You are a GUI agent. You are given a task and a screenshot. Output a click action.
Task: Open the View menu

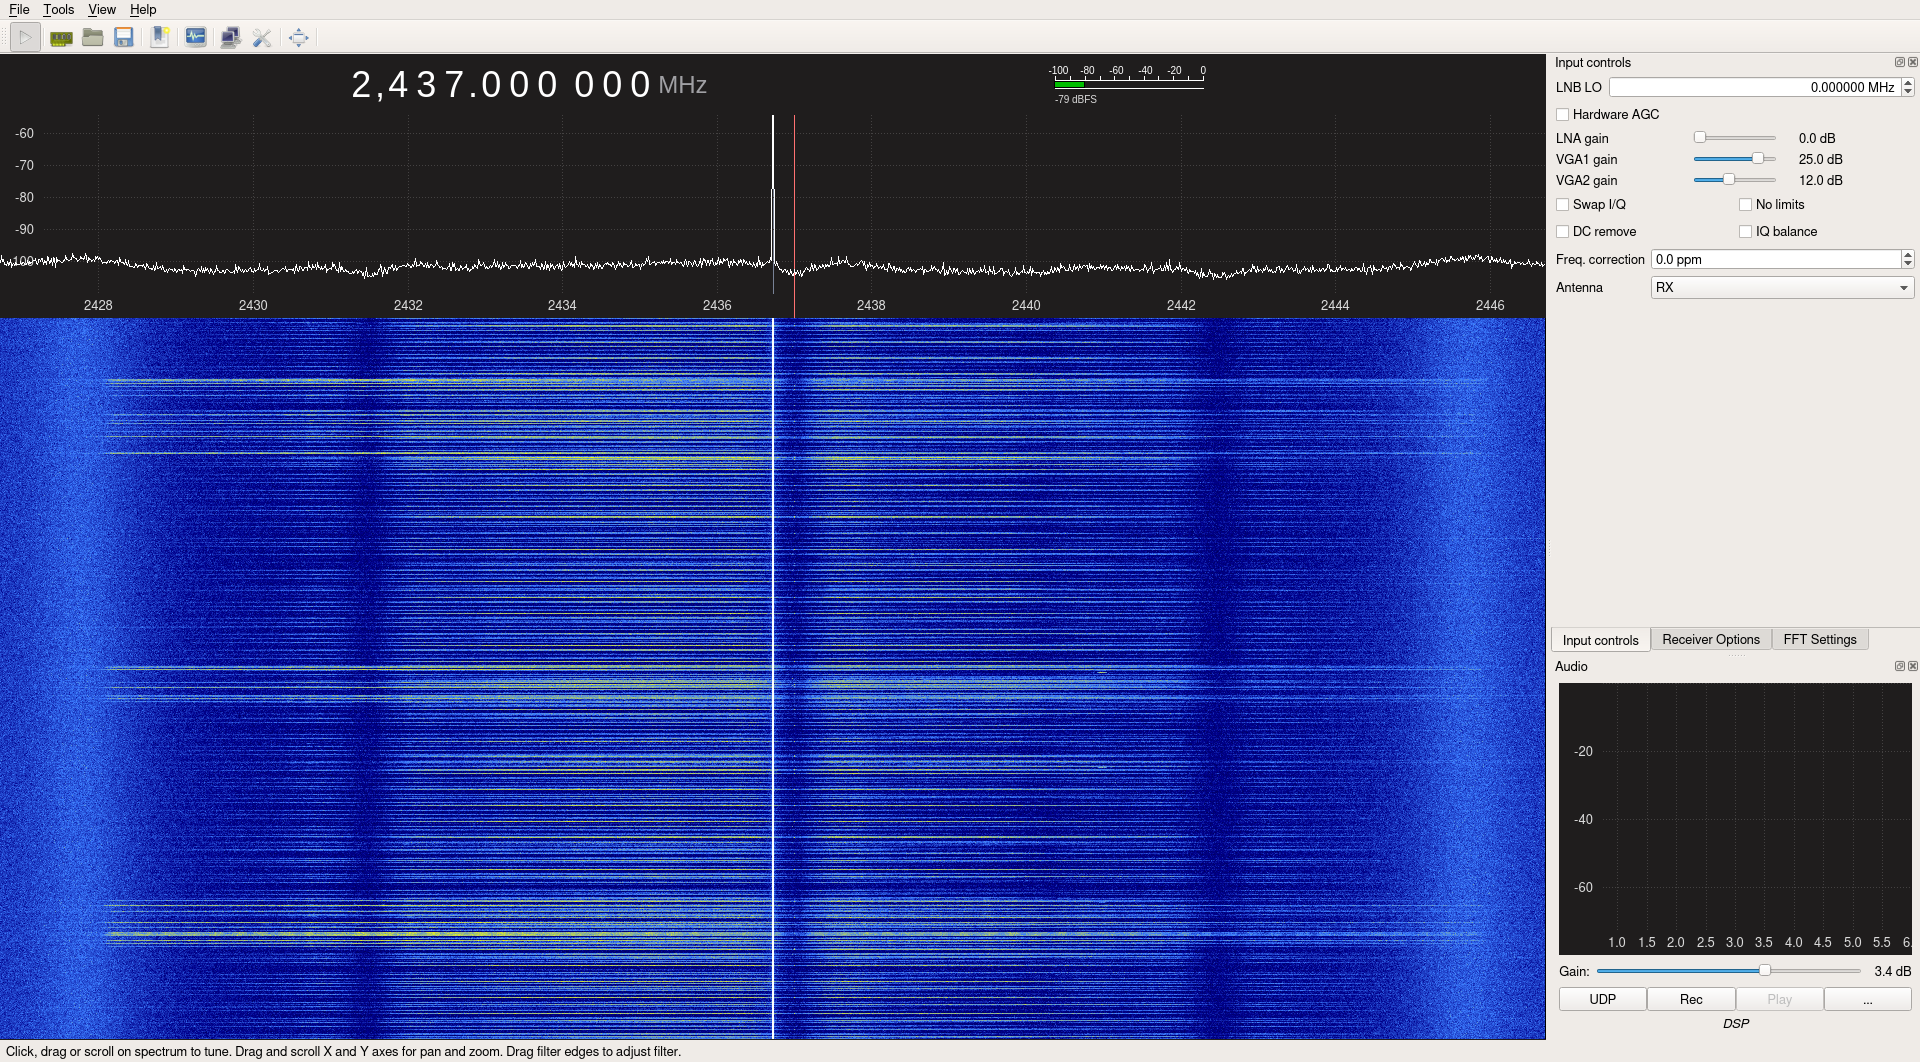102,10
